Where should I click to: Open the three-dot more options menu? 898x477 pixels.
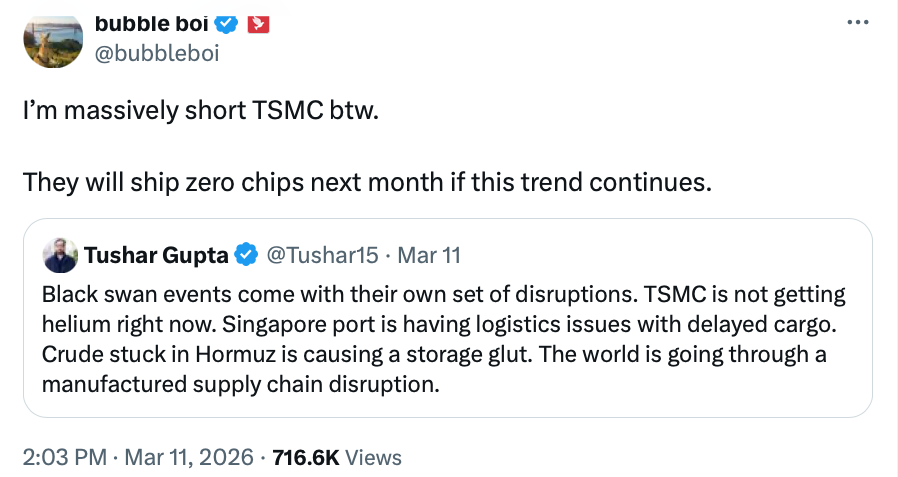(858, 22)
